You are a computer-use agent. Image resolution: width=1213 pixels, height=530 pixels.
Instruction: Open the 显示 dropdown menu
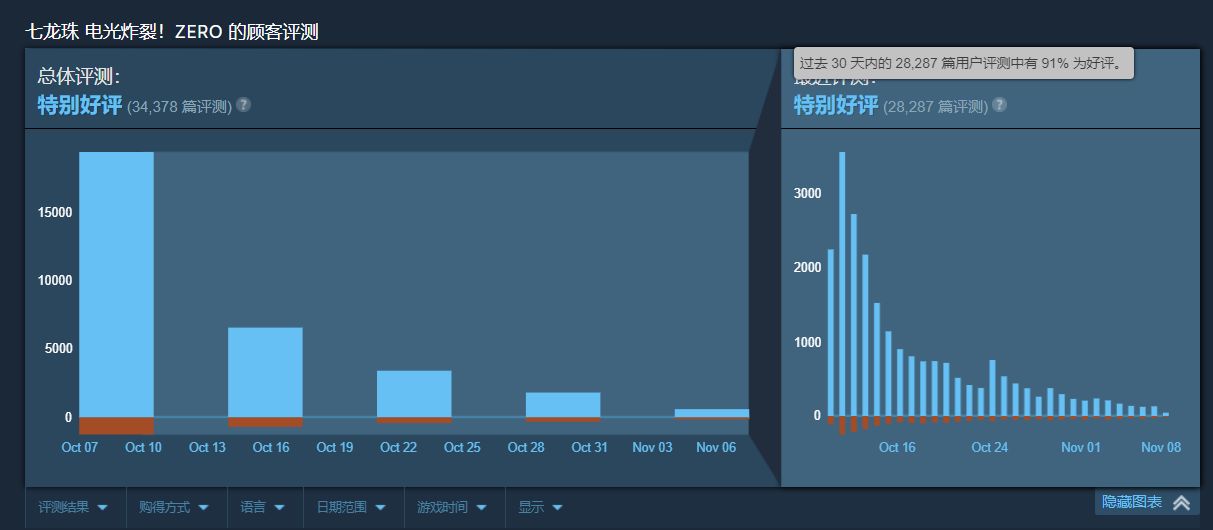point(540,507)
